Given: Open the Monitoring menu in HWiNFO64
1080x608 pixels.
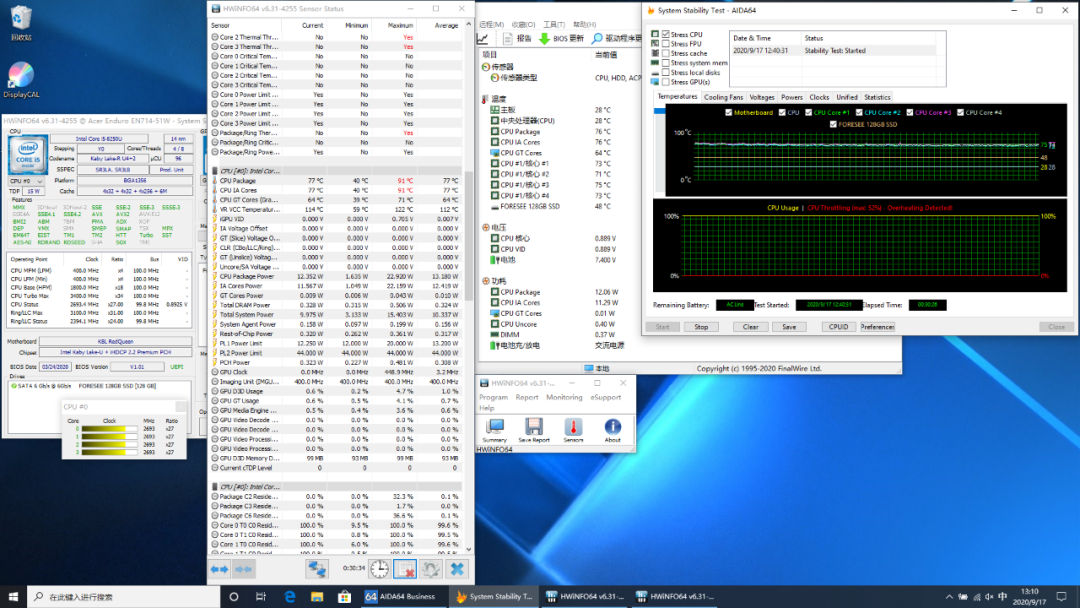Looking at the screenshot, I should click(564, 397).
